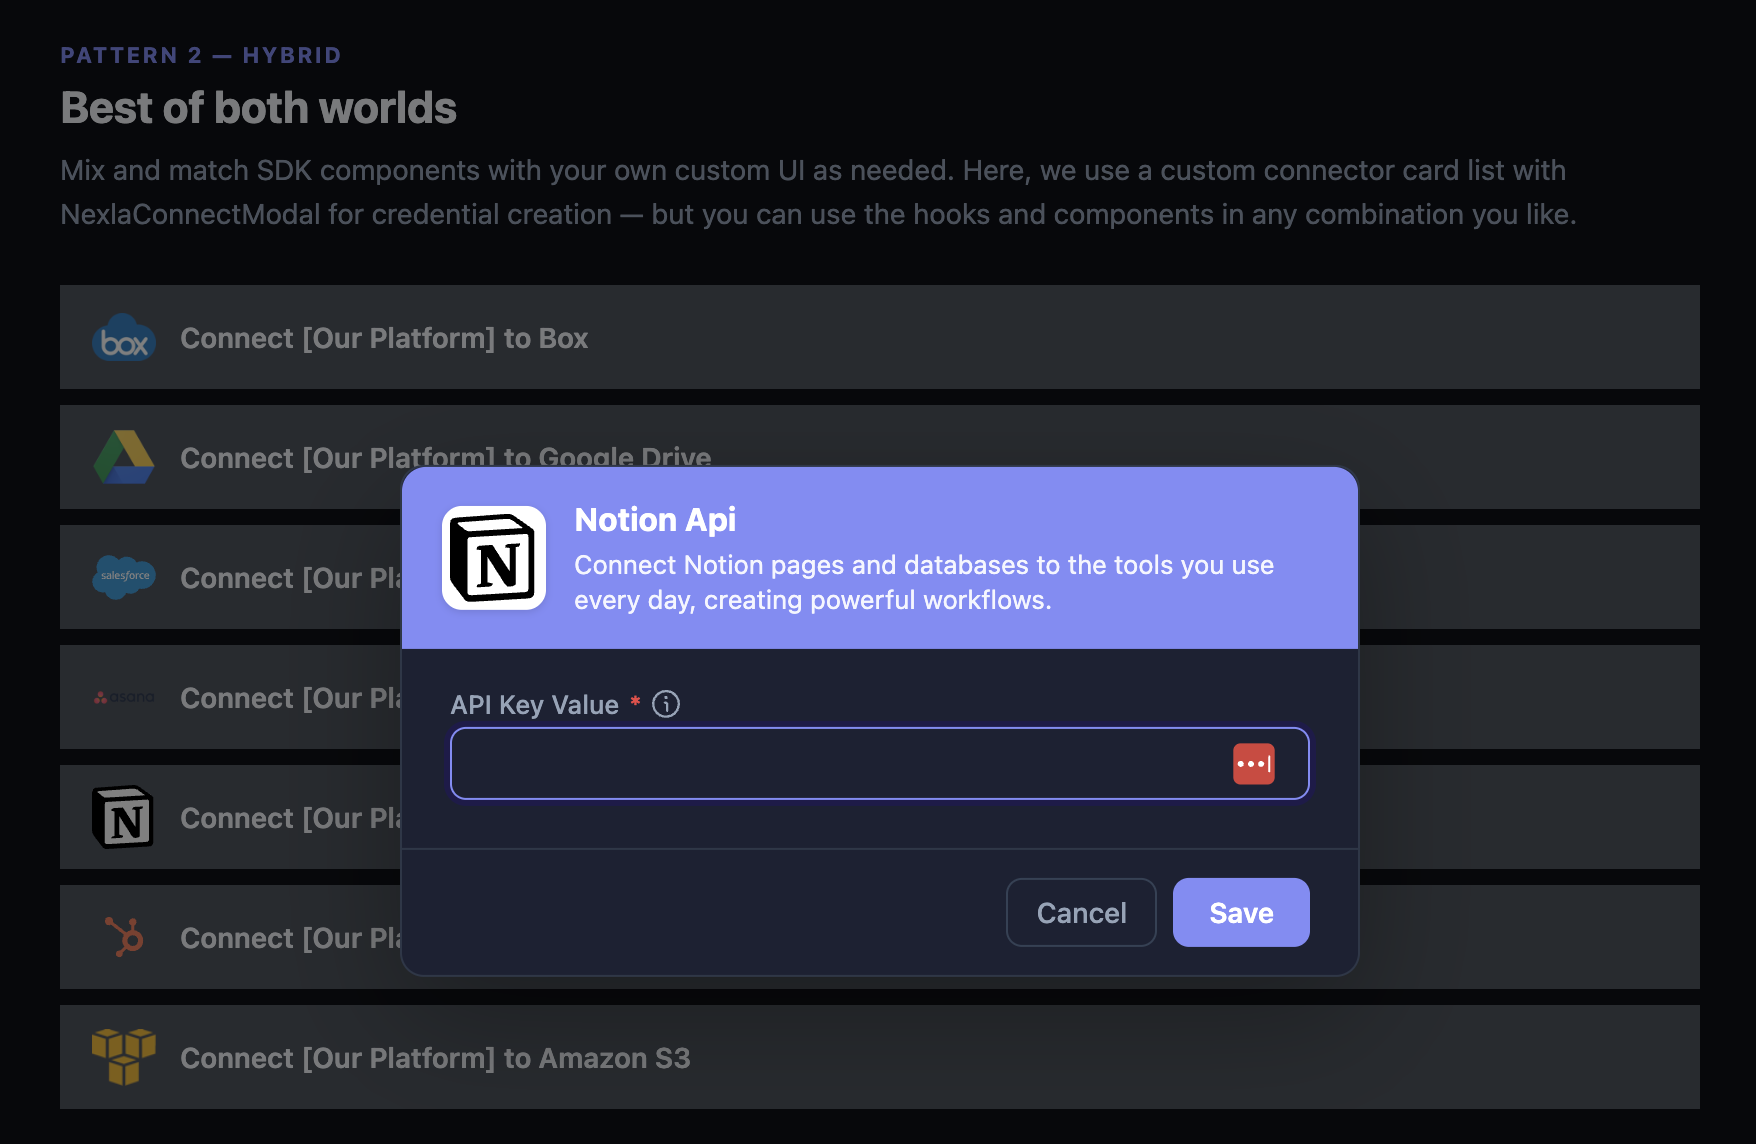Click the Google Drive logo icon
This screenshot has width=1756, height=1144.
(123, 457)
